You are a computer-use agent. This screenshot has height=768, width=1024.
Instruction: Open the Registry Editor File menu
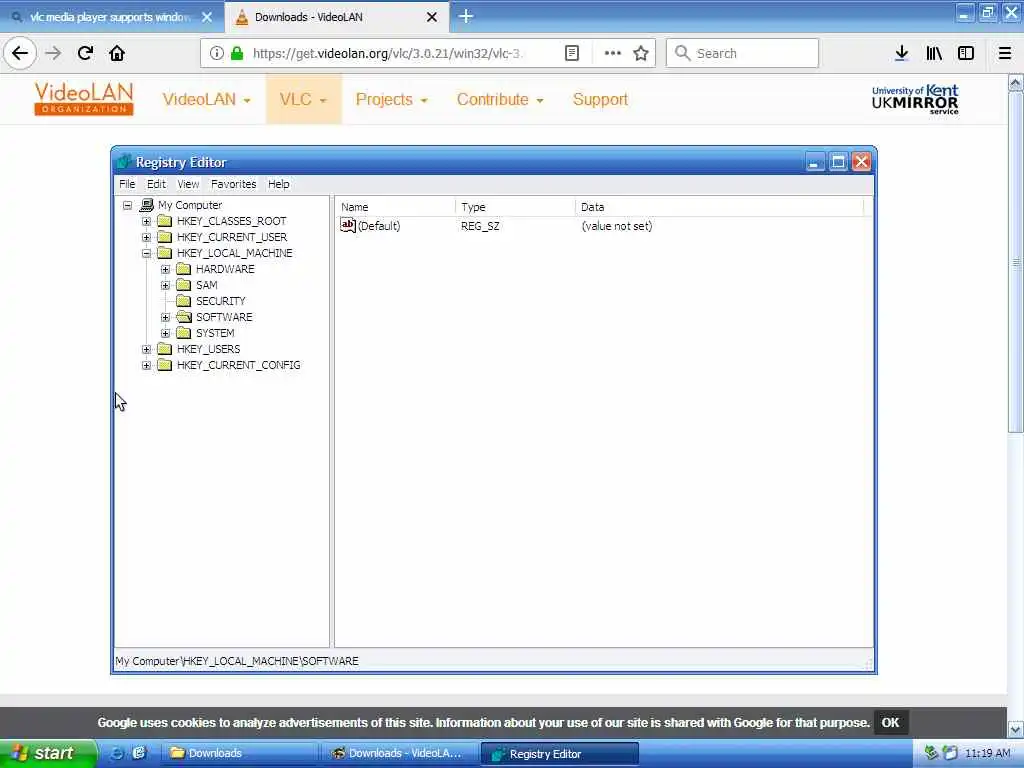click(127, 184)
